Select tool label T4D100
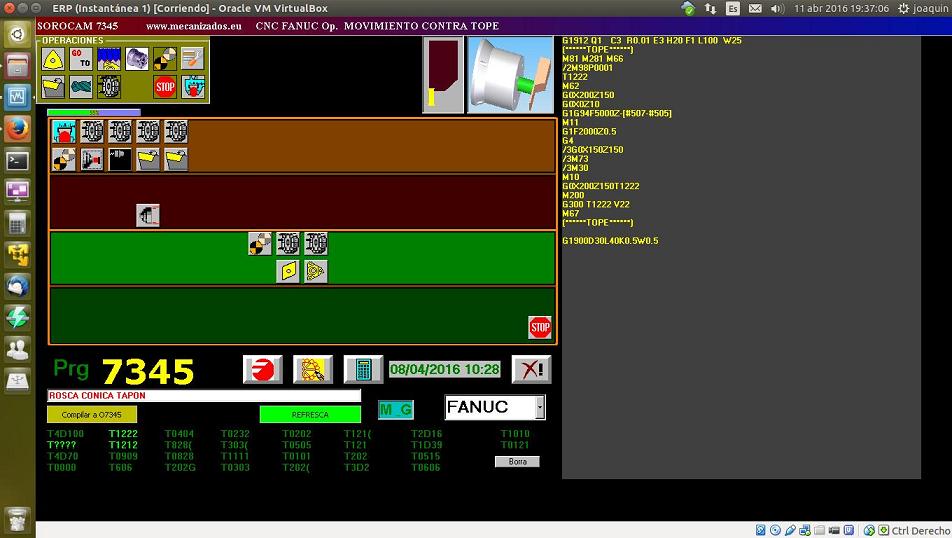 pos(66,434)
